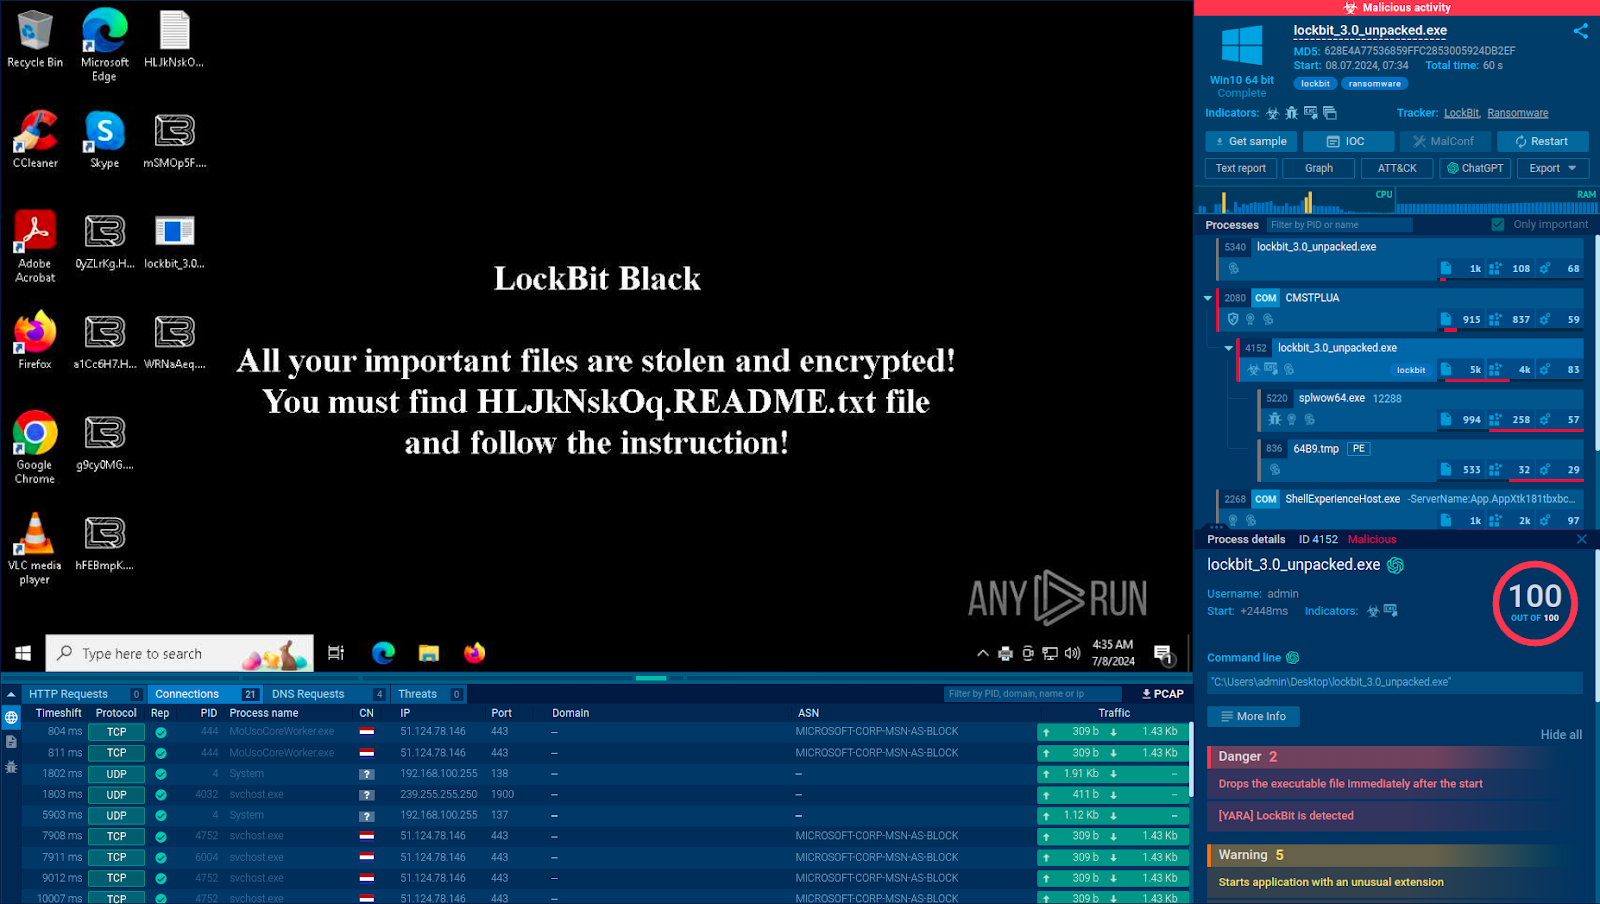This screenshot has width=1600, height=904.
Task: Click the lockbit tag under the sample name
Action: [x=1315, y=84]
